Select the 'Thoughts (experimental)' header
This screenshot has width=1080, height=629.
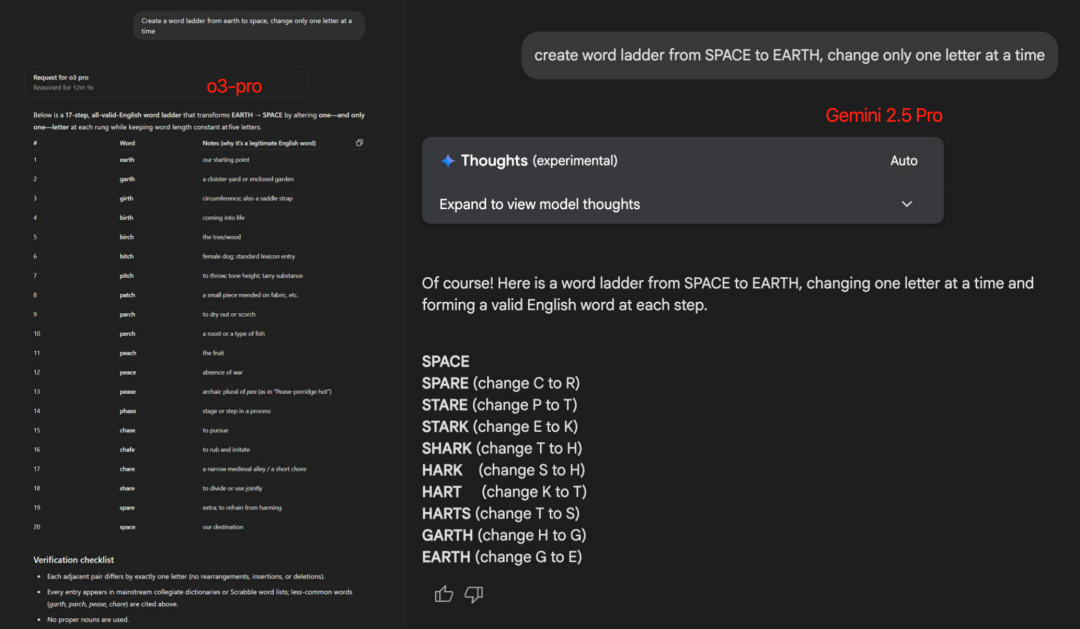point(539,161)
